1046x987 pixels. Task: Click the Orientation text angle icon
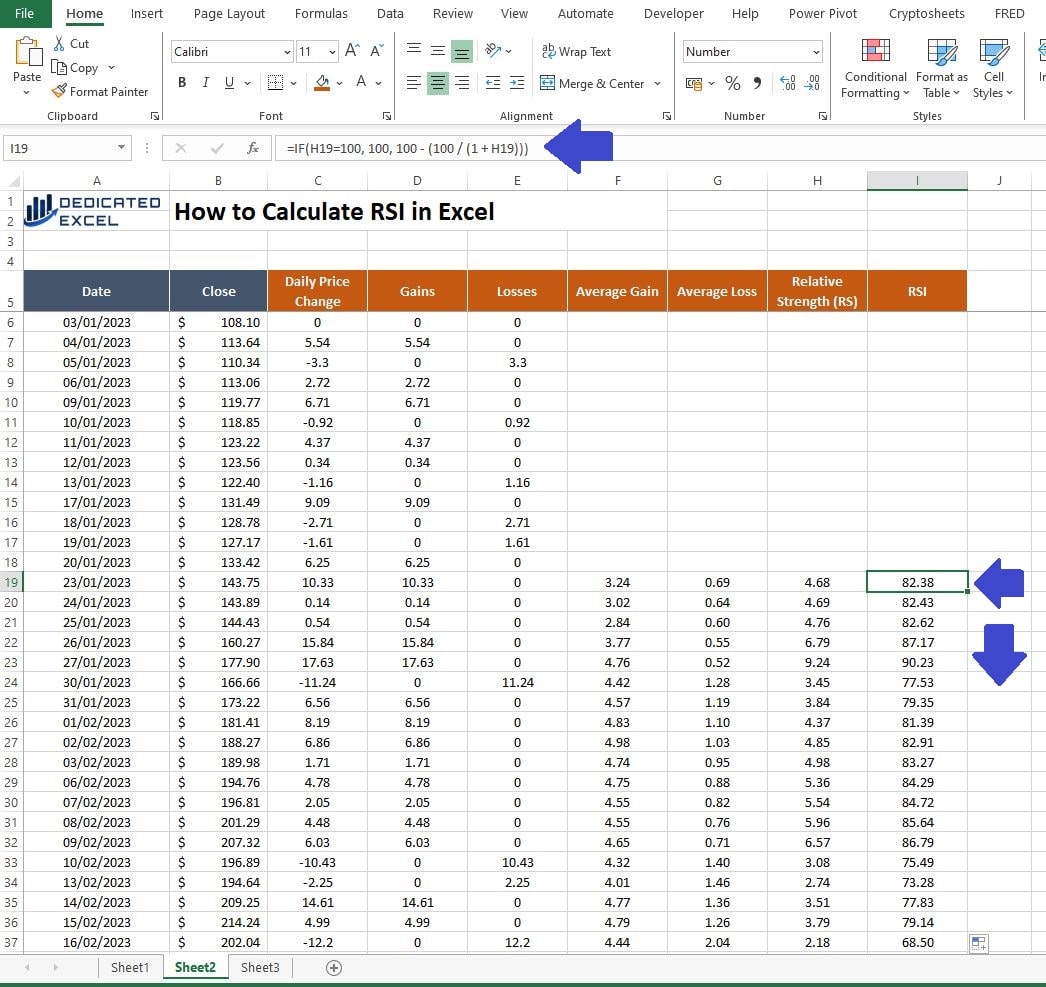pos(493,51)
